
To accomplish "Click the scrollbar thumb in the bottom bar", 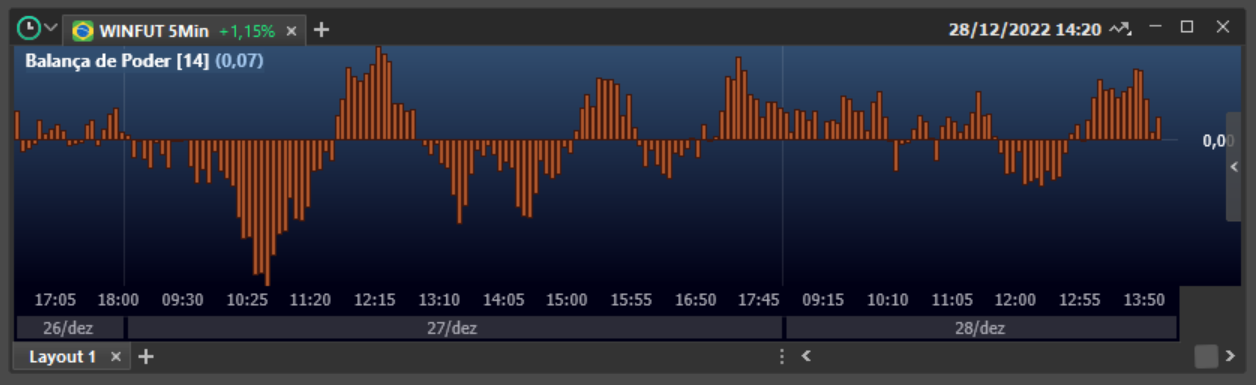I will (1206, 356).
